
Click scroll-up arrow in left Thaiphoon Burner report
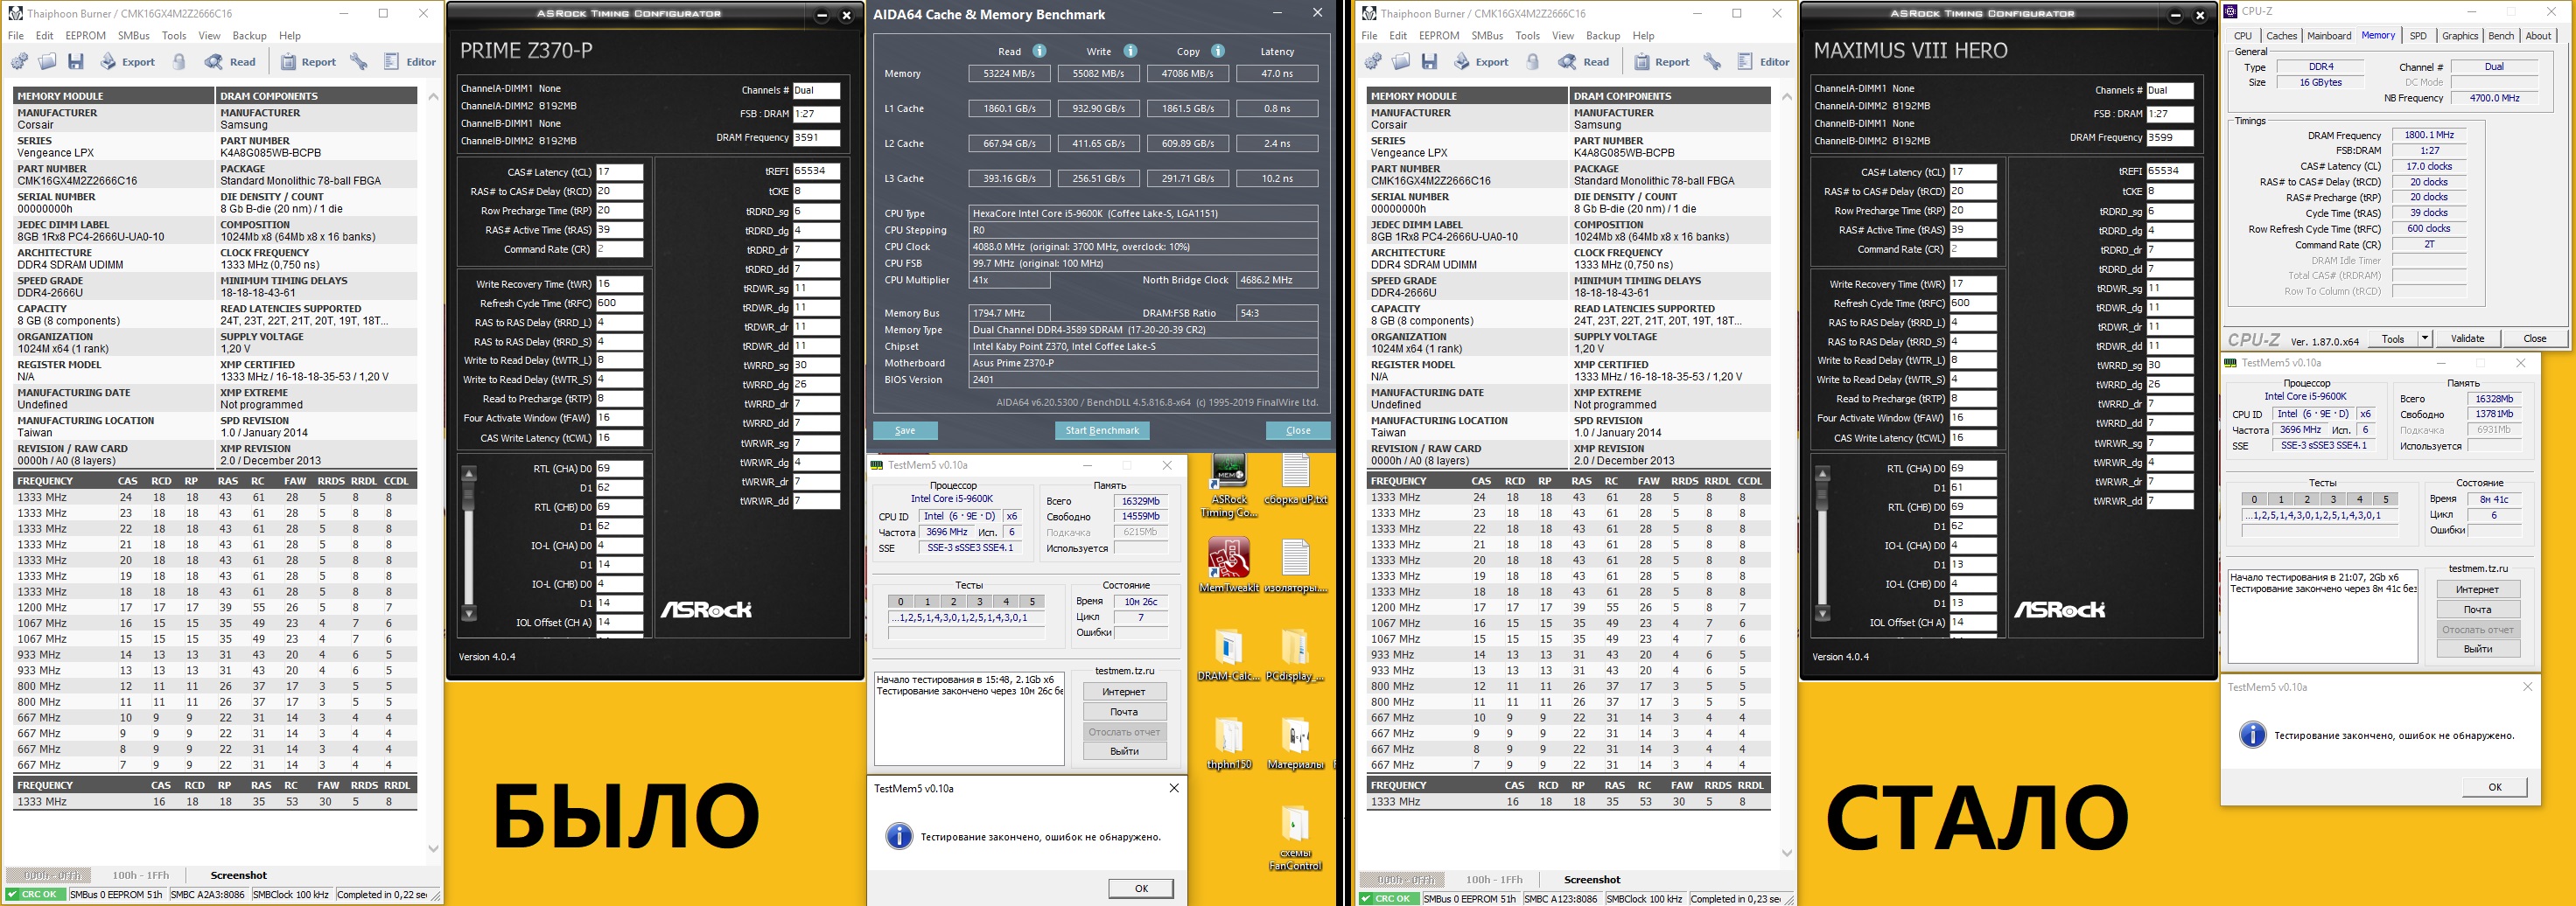pos(433,97)
